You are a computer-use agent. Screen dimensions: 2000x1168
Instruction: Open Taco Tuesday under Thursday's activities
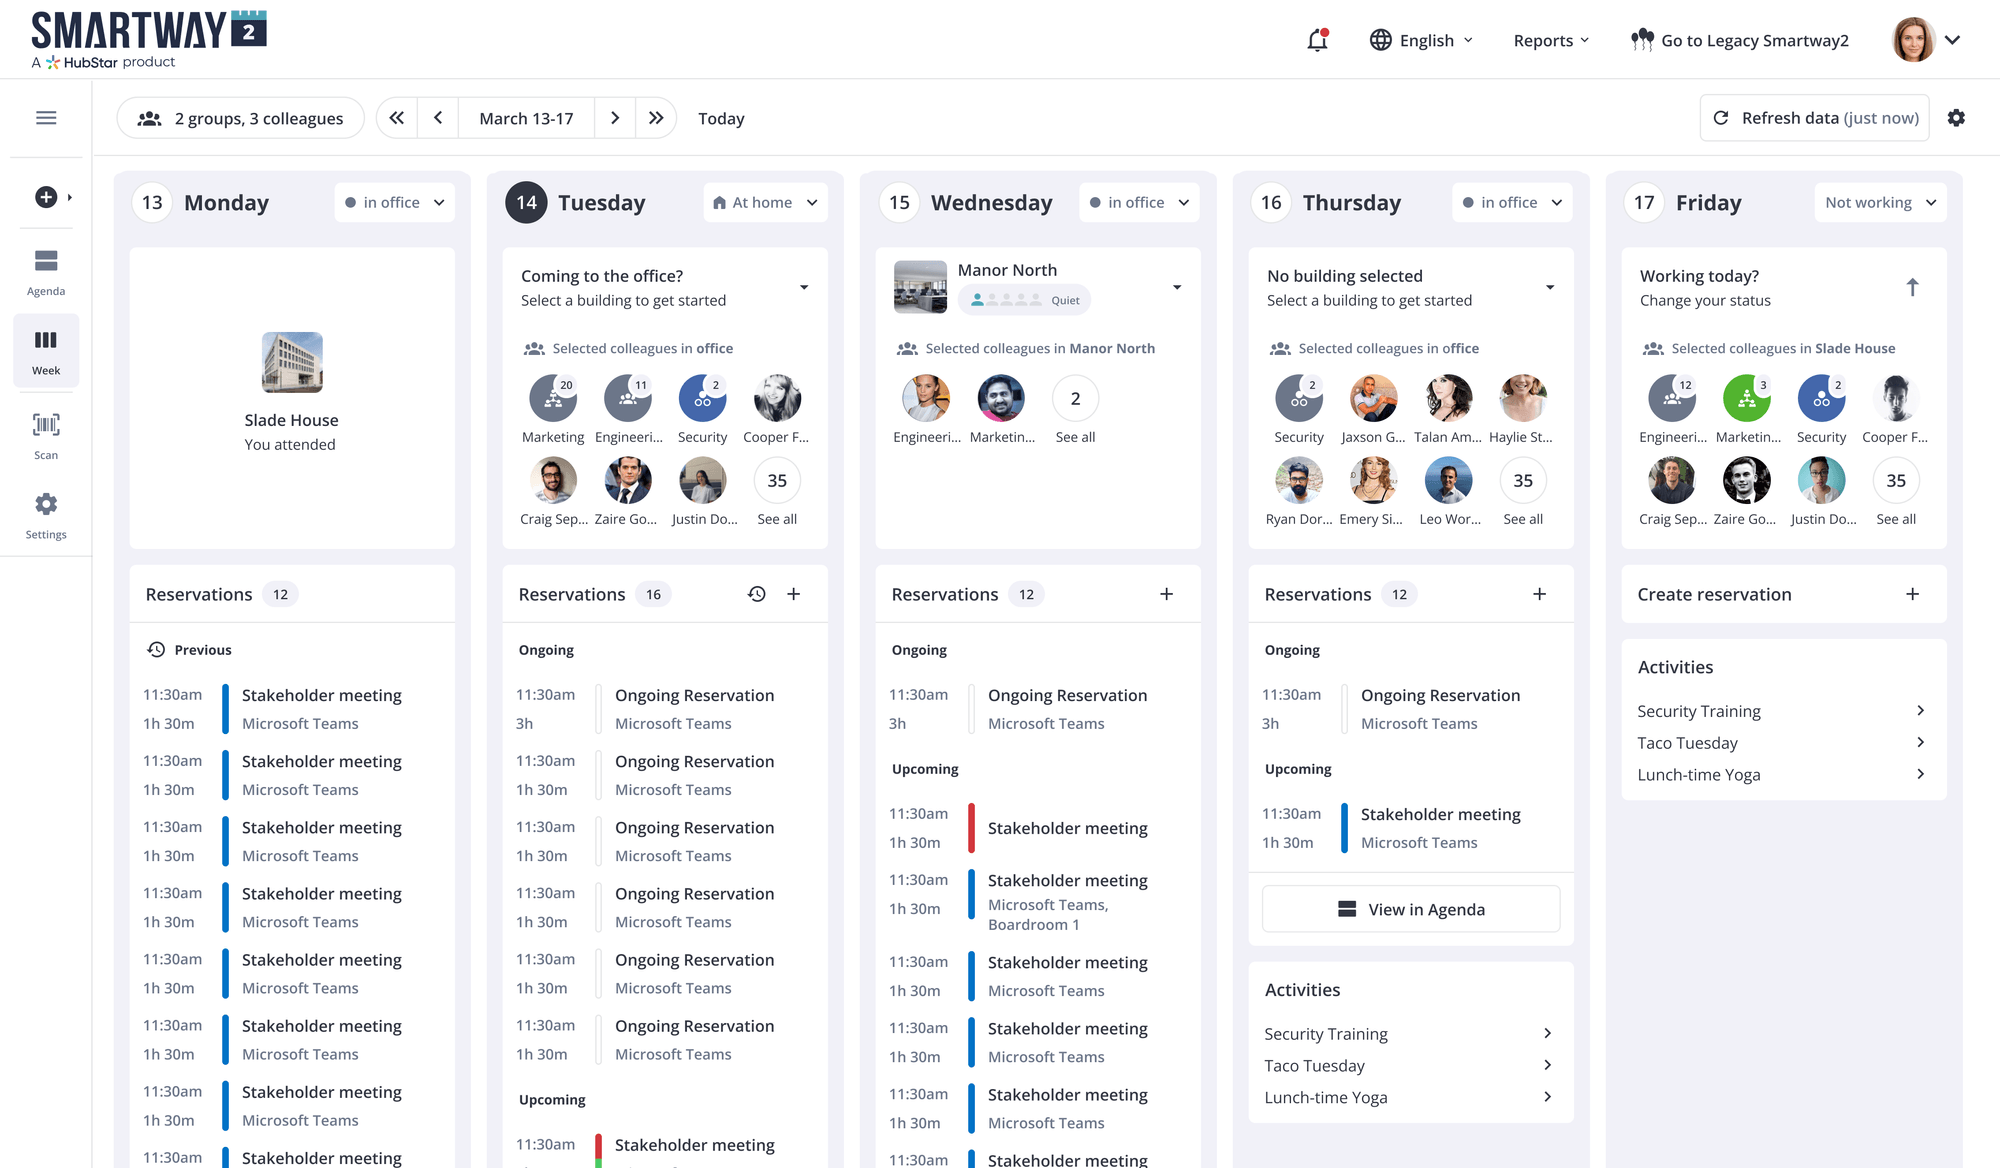pyautogui.click(x=1410, y=1066)
